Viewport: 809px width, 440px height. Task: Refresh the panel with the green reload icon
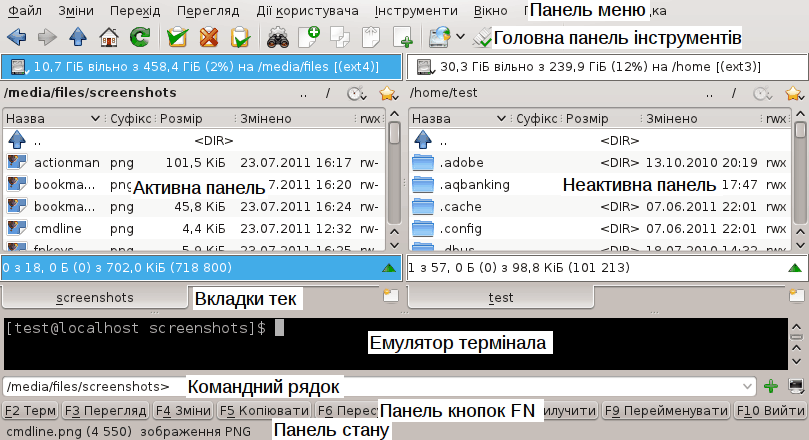click(140, 38)
